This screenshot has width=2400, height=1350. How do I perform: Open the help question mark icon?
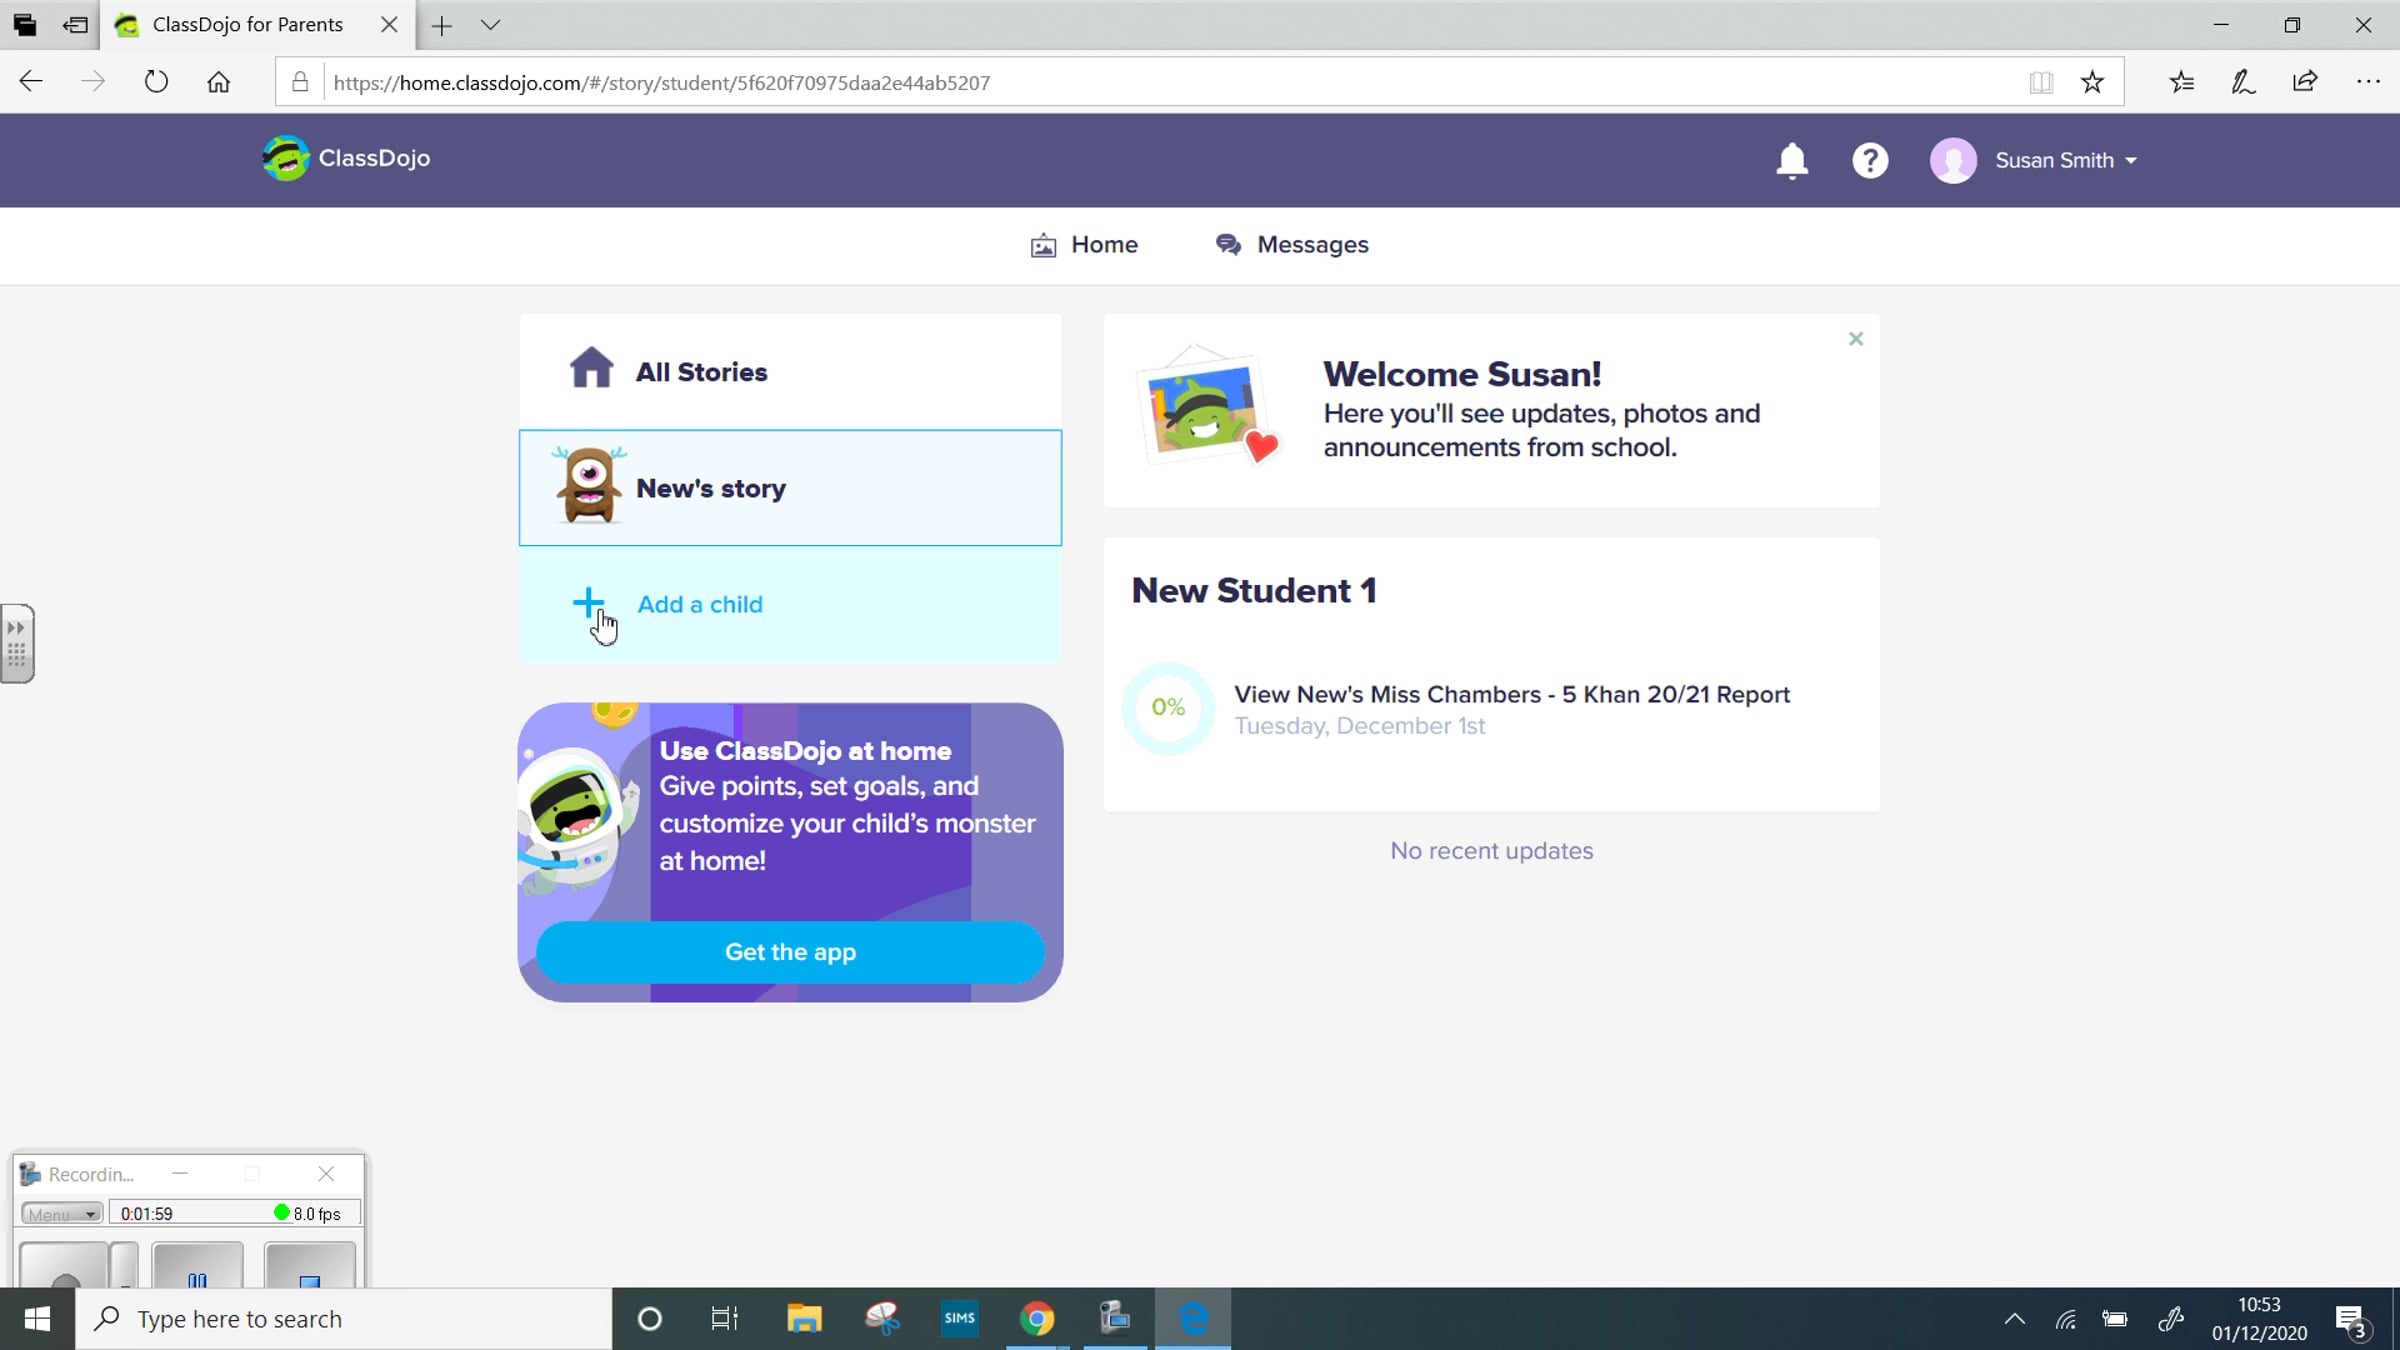(x=1869, y=160)
